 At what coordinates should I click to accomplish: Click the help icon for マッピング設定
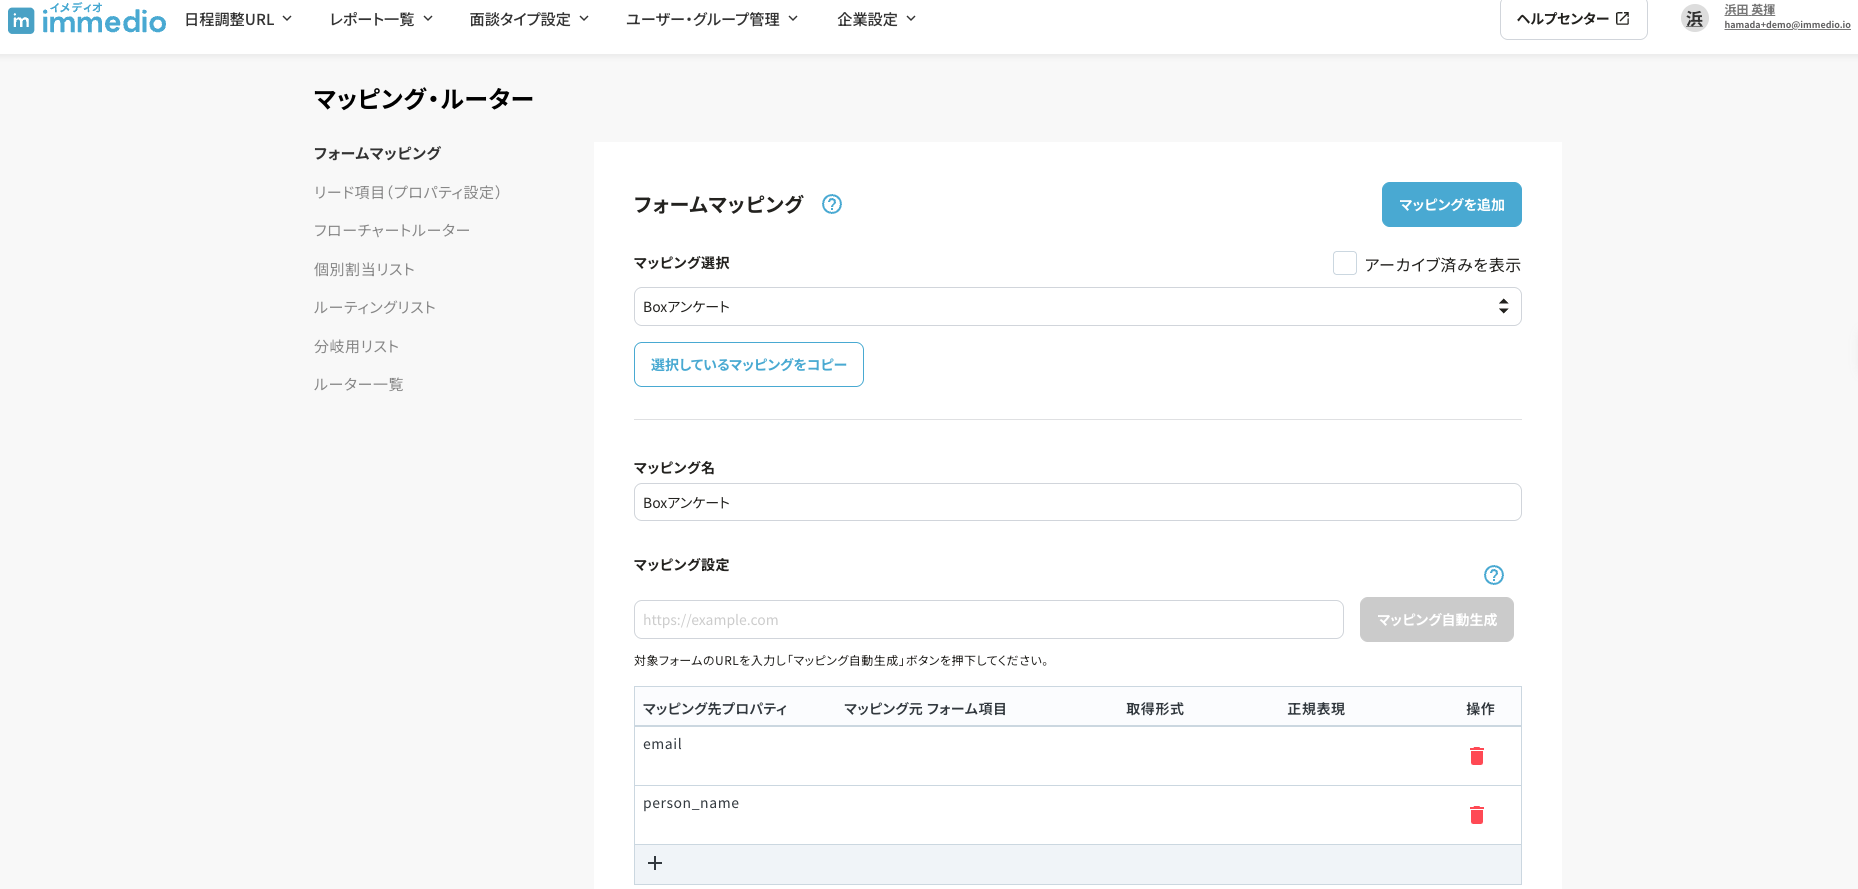click(x=1493, y=575)
